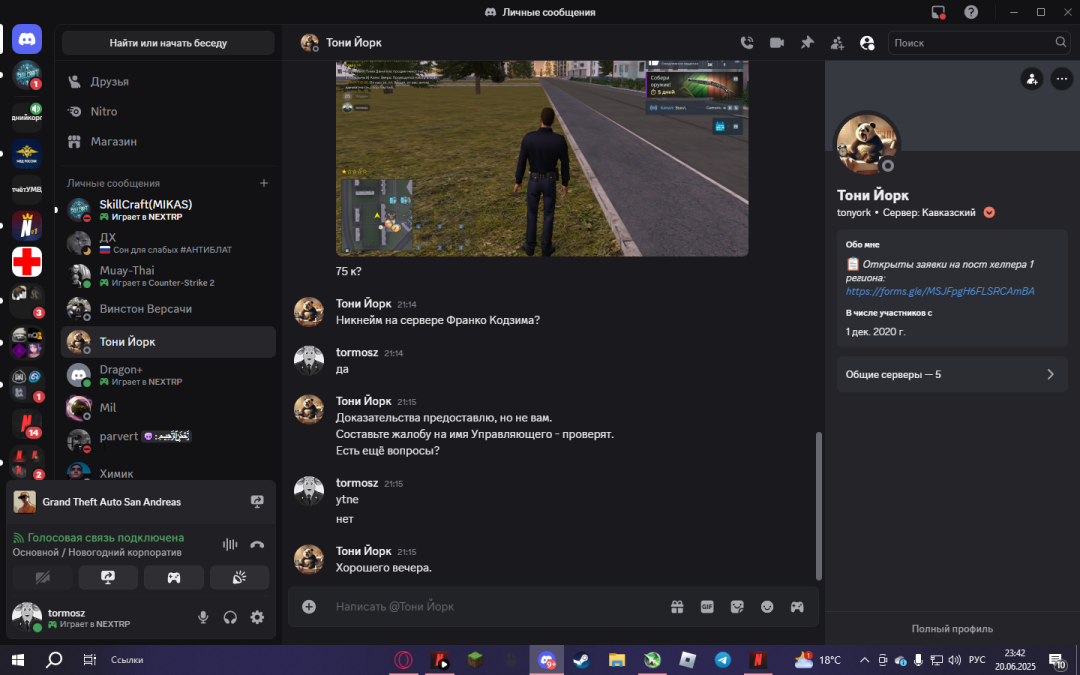Click tormosz user avatar in bottom panel

click(27, 616)
